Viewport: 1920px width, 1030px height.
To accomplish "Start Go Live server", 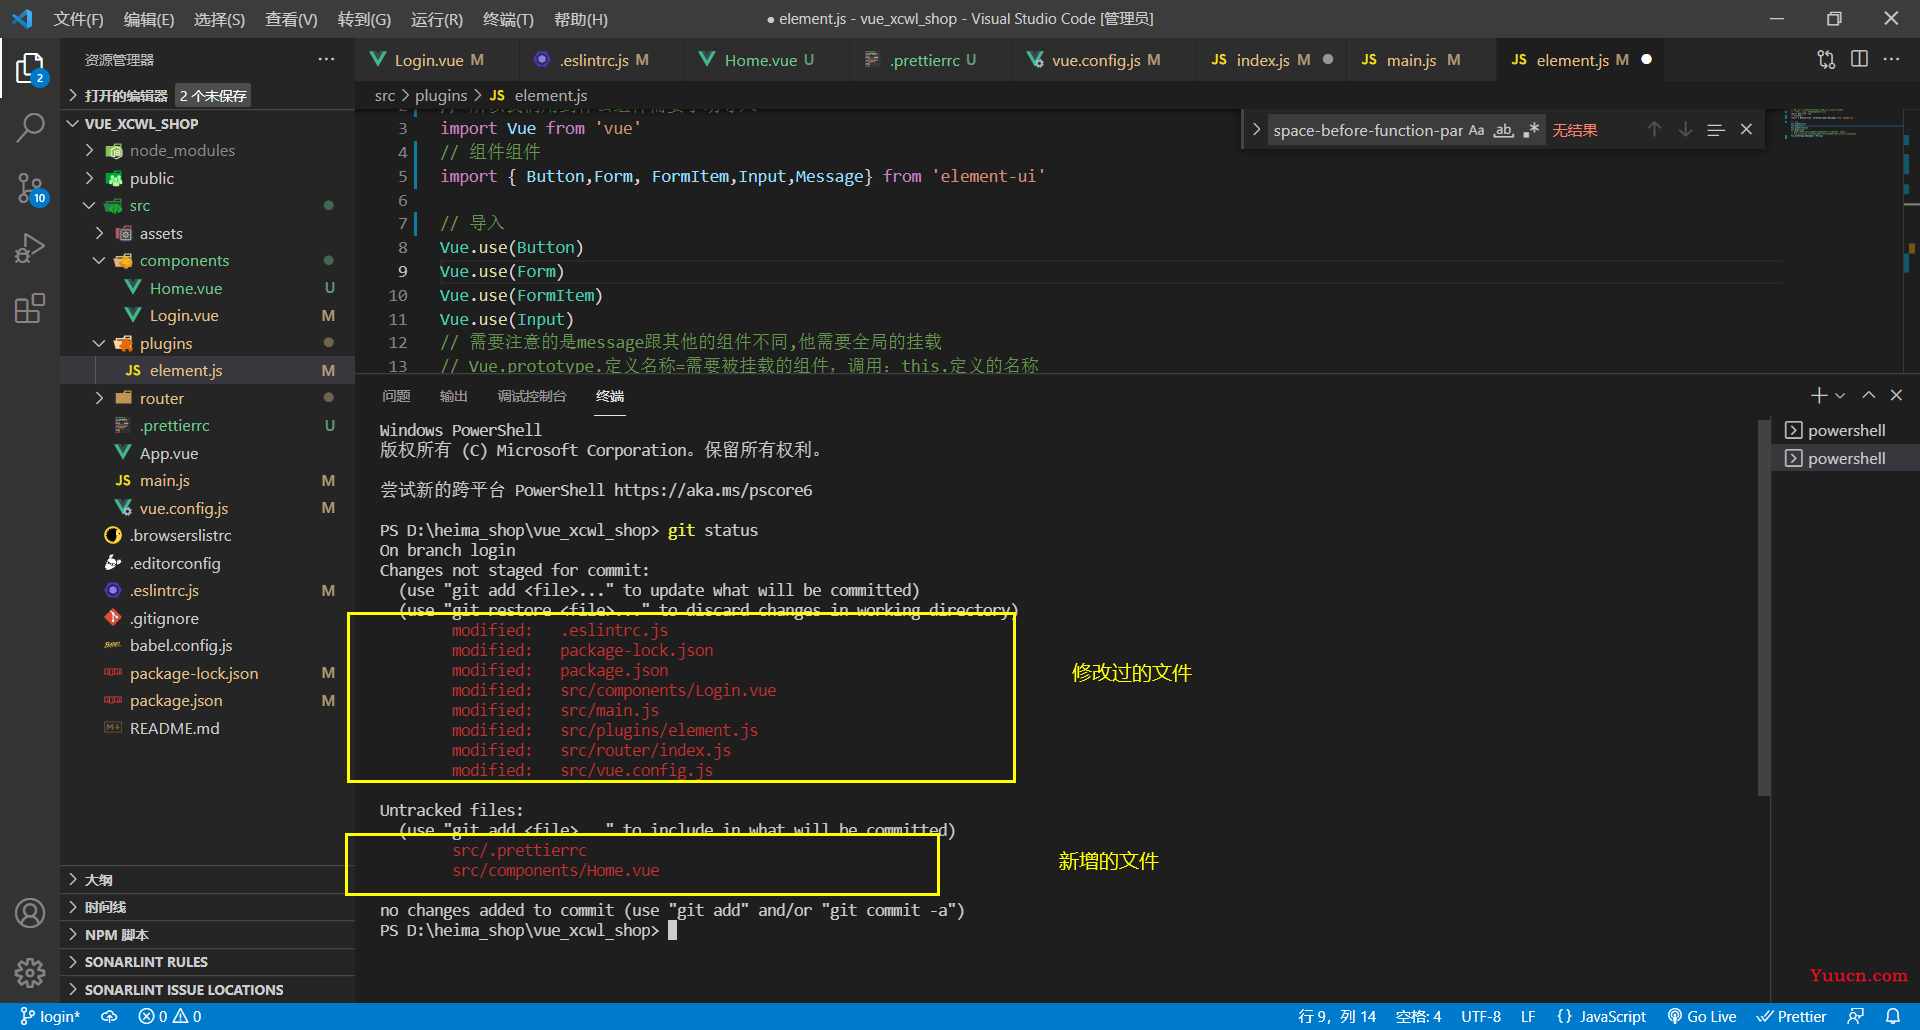I will point(1701,1016).
